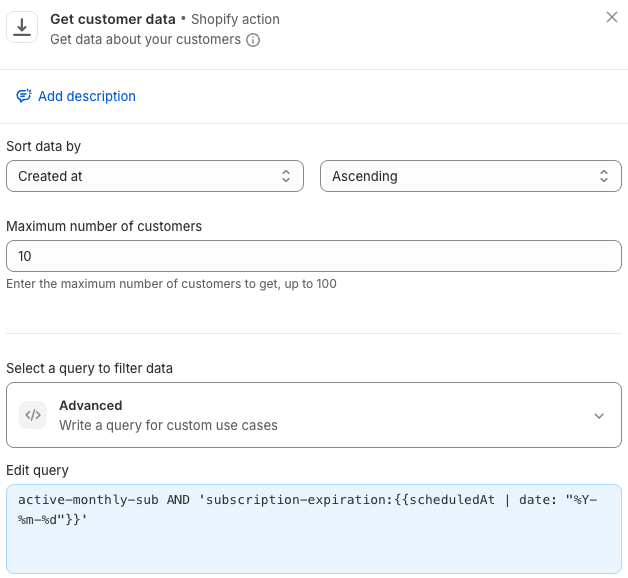
Task: Focus the Maximum number of customers field
Action: (x=314, y=256)
